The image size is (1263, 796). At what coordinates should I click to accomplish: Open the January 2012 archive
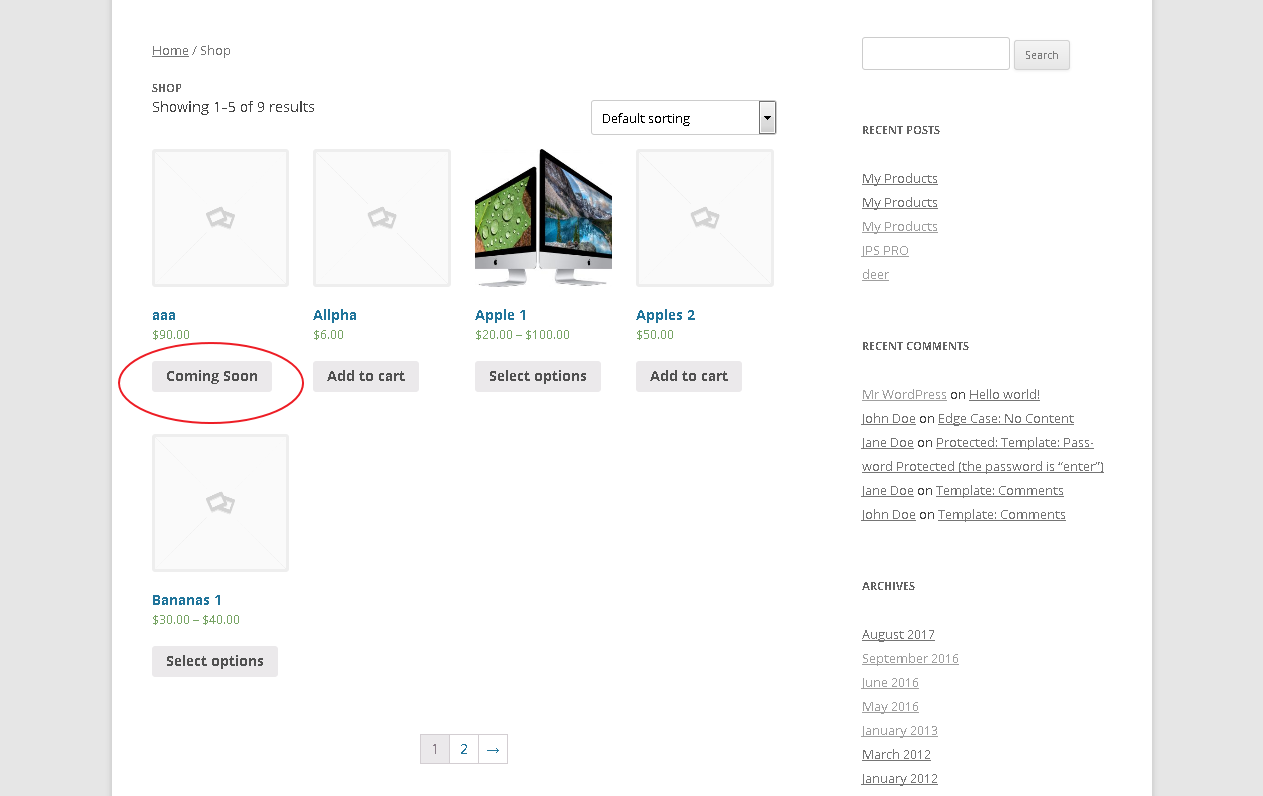tap(900, 778)
